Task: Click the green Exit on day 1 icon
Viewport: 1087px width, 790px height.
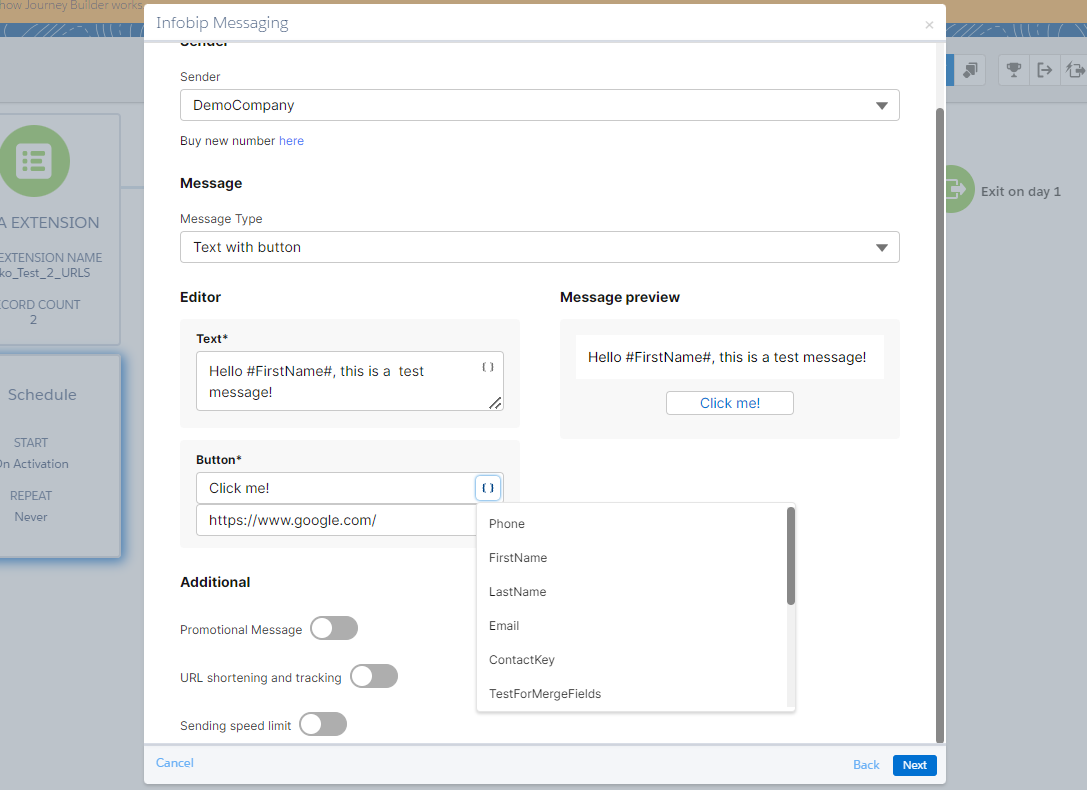Action: 959,189
